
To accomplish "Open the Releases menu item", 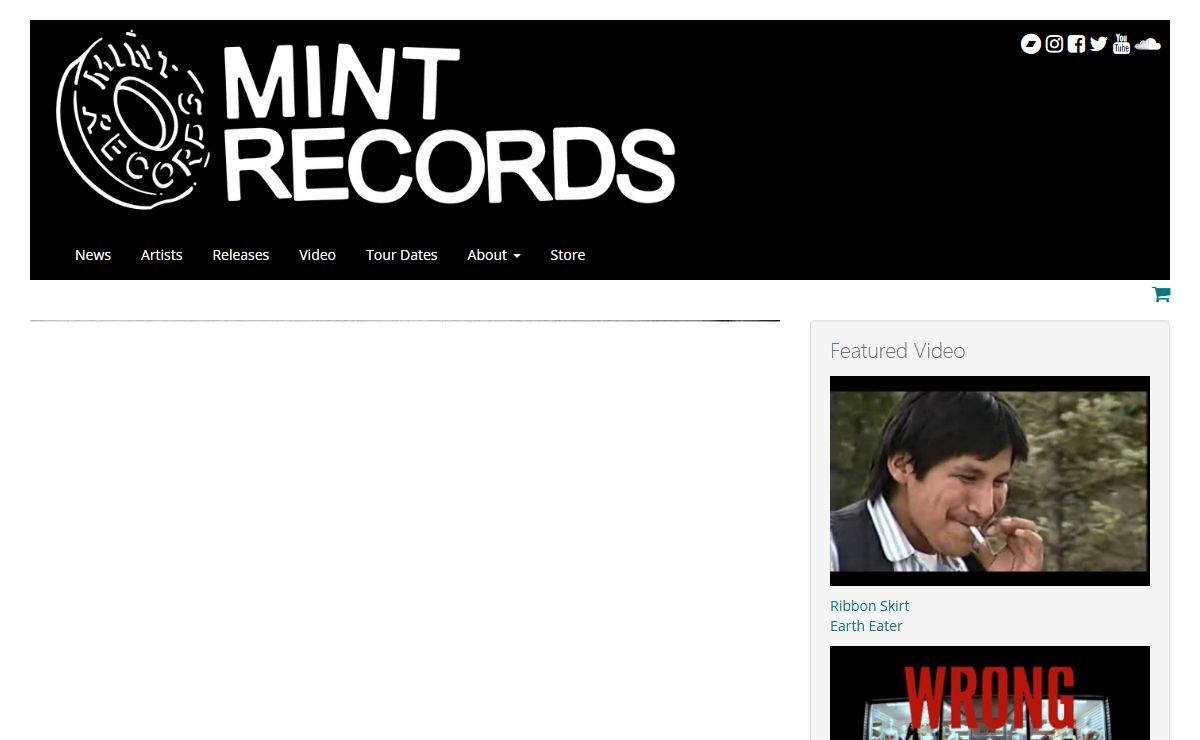I will point(241,255).
